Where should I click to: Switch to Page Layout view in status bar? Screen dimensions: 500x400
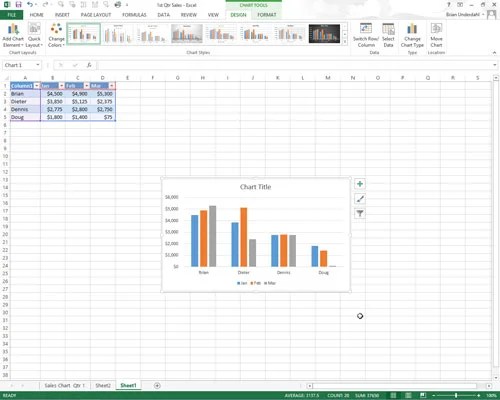pyautogui.click(x=408, y=395)
